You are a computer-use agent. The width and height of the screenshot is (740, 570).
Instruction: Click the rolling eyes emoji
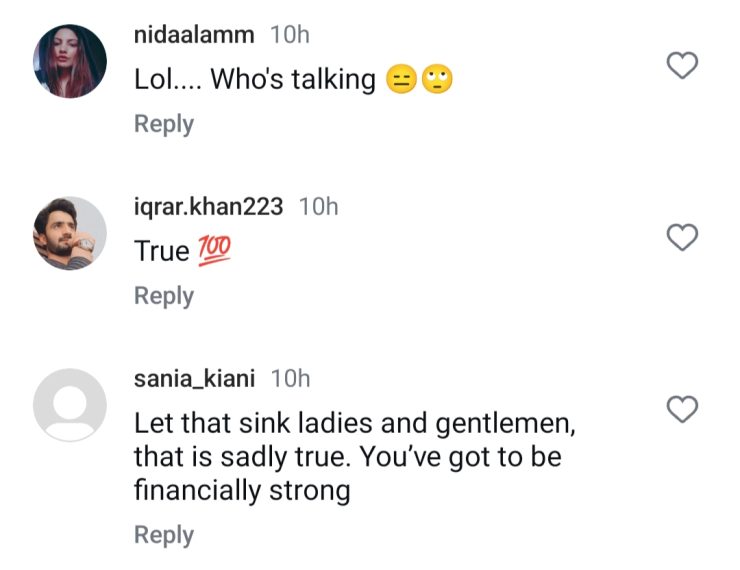point(437,81)
